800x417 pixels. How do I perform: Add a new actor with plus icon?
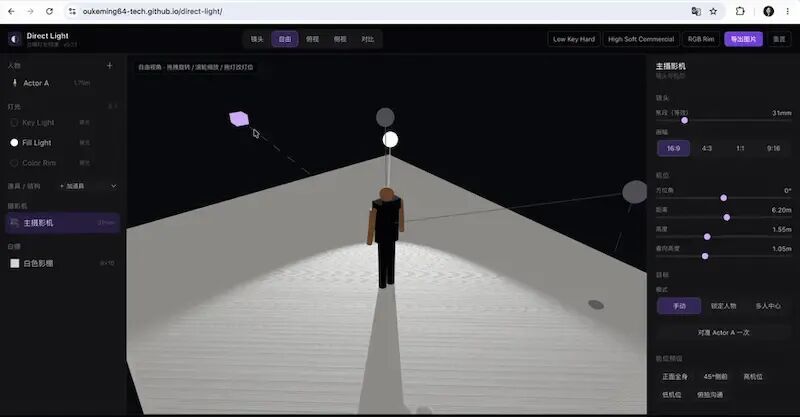[x=110, y=65]
